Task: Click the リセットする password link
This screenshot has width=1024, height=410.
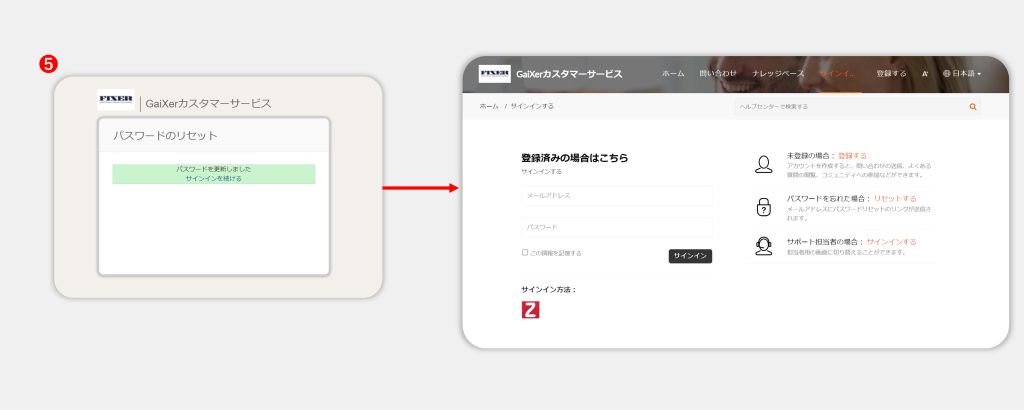Action: 894,199
